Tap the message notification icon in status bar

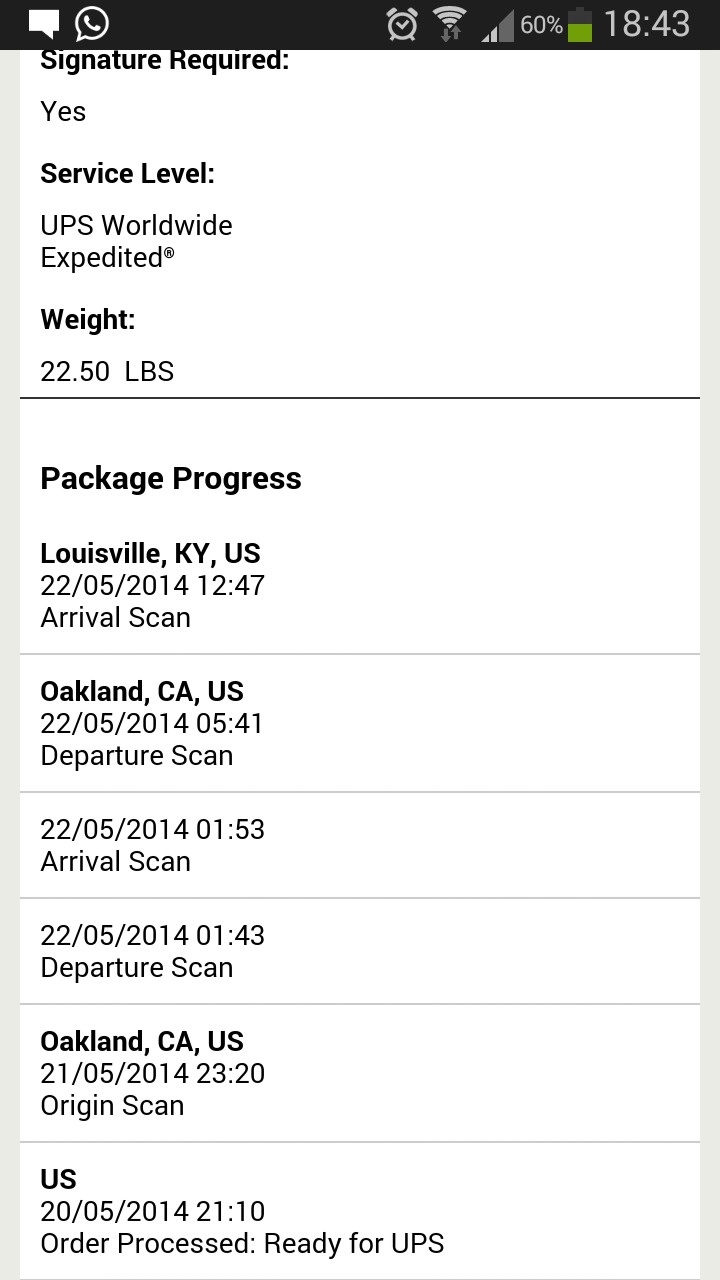click(44, 23)
